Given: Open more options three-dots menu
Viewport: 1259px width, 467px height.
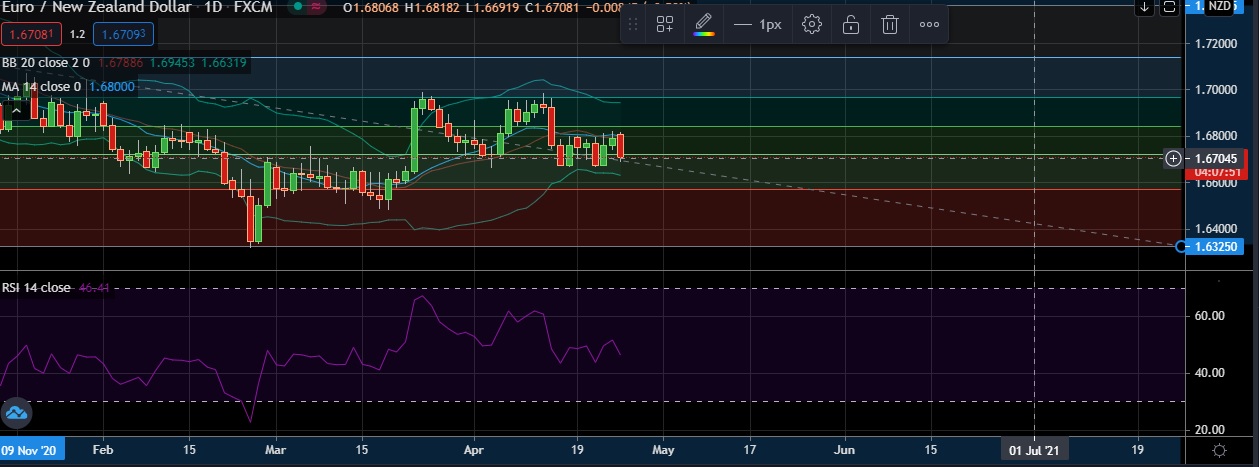Looking at the screenshot, I should (x=929, y=24).
